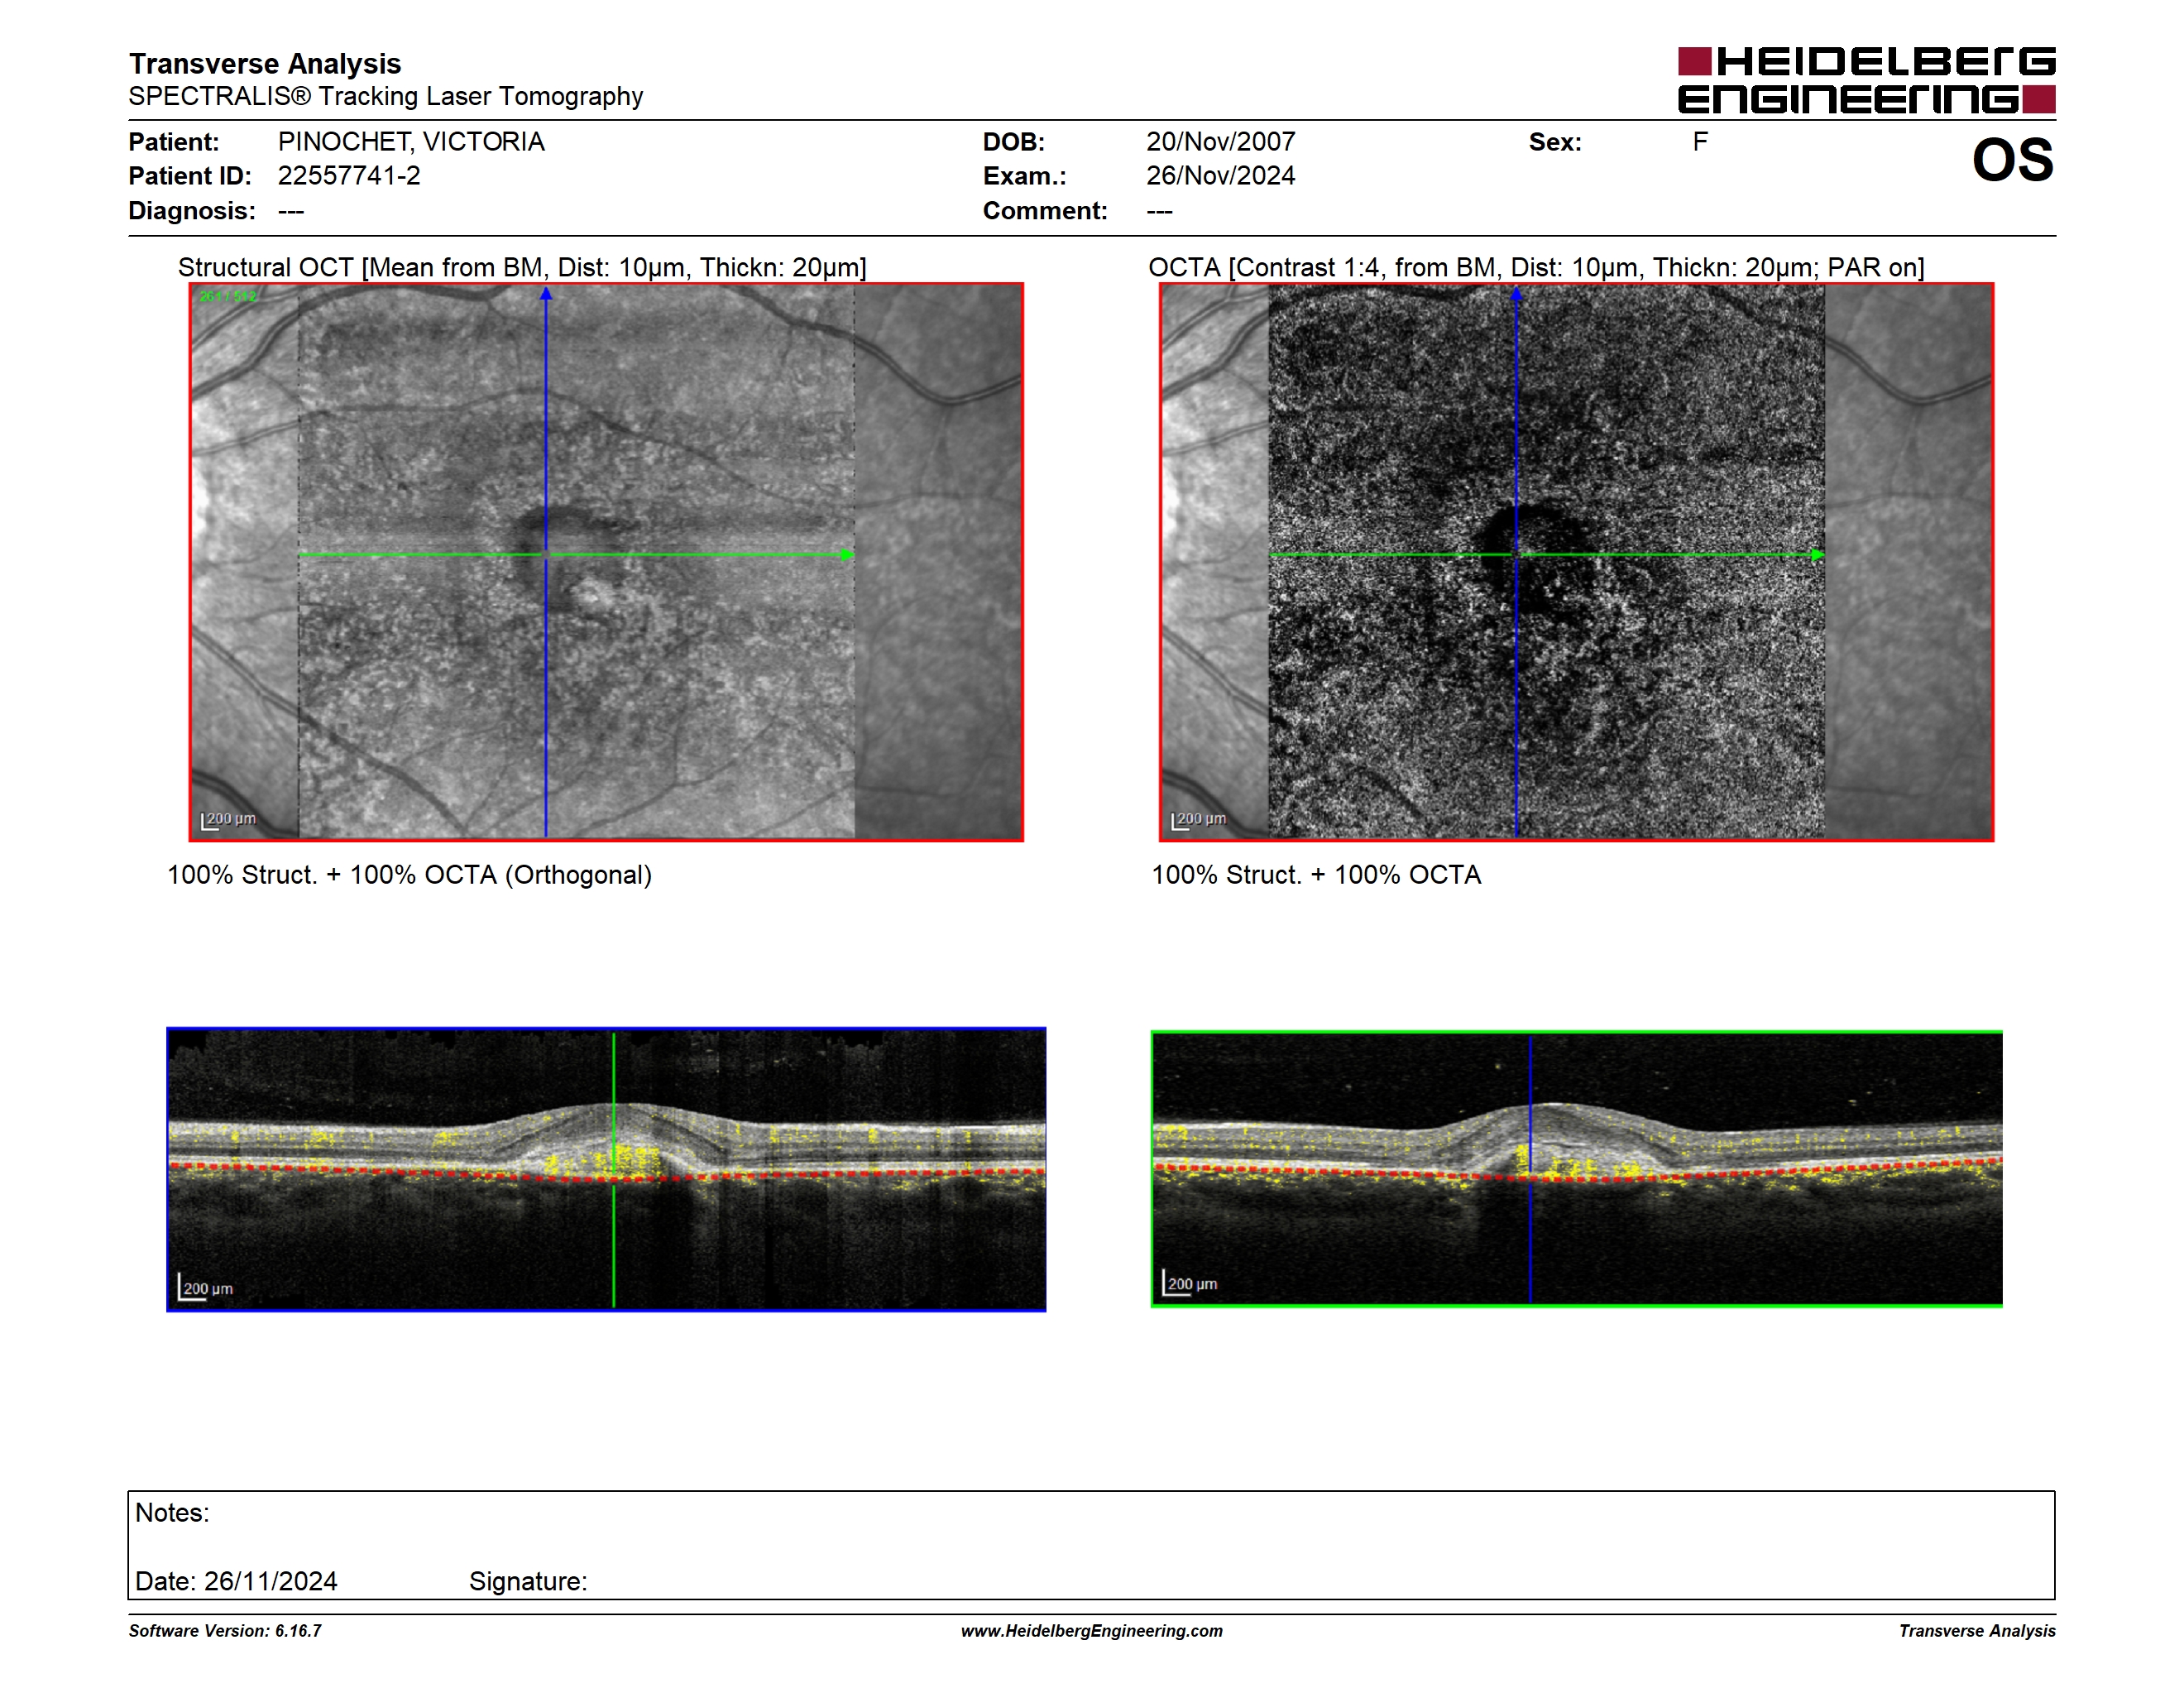Image resolution: width=2184 pixels, height=1688 pixels.
Task: Click the 'Signature:' field
Action: [528, 1581]
